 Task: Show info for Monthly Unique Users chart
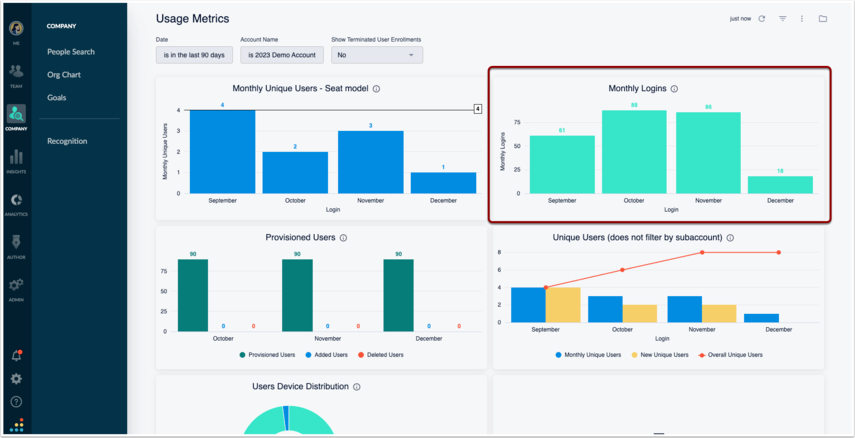coord(376,88)
